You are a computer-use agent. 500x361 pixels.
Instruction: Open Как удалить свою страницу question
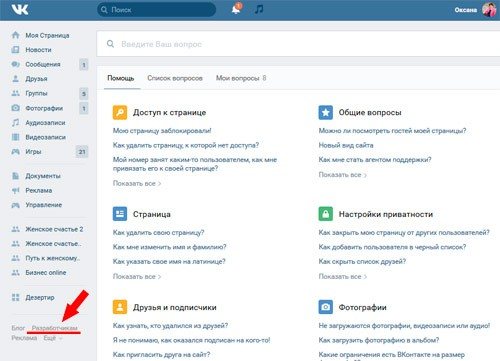point(158,232)
